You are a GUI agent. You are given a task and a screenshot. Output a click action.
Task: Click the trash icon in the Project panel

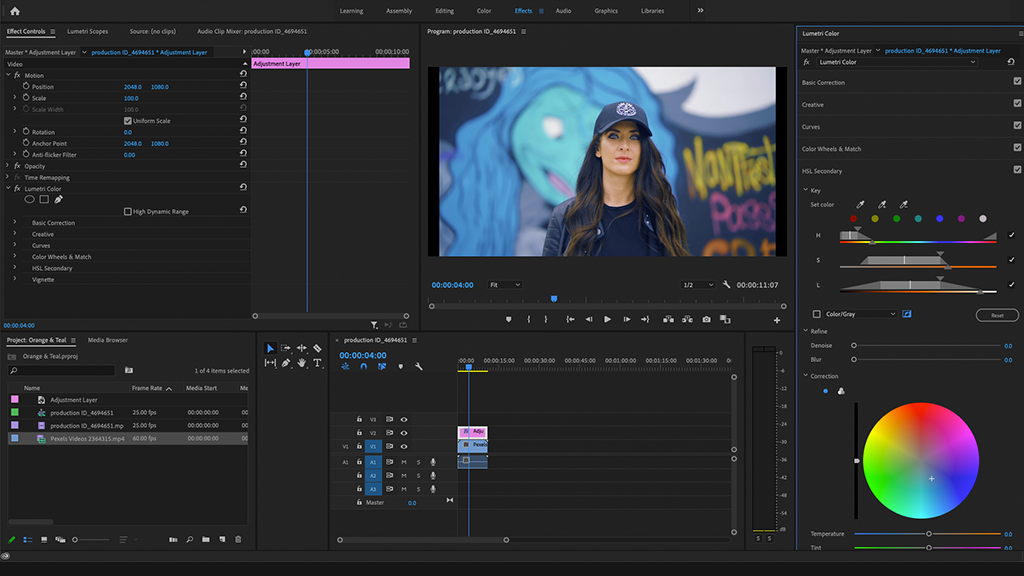(x=238, y=540)
